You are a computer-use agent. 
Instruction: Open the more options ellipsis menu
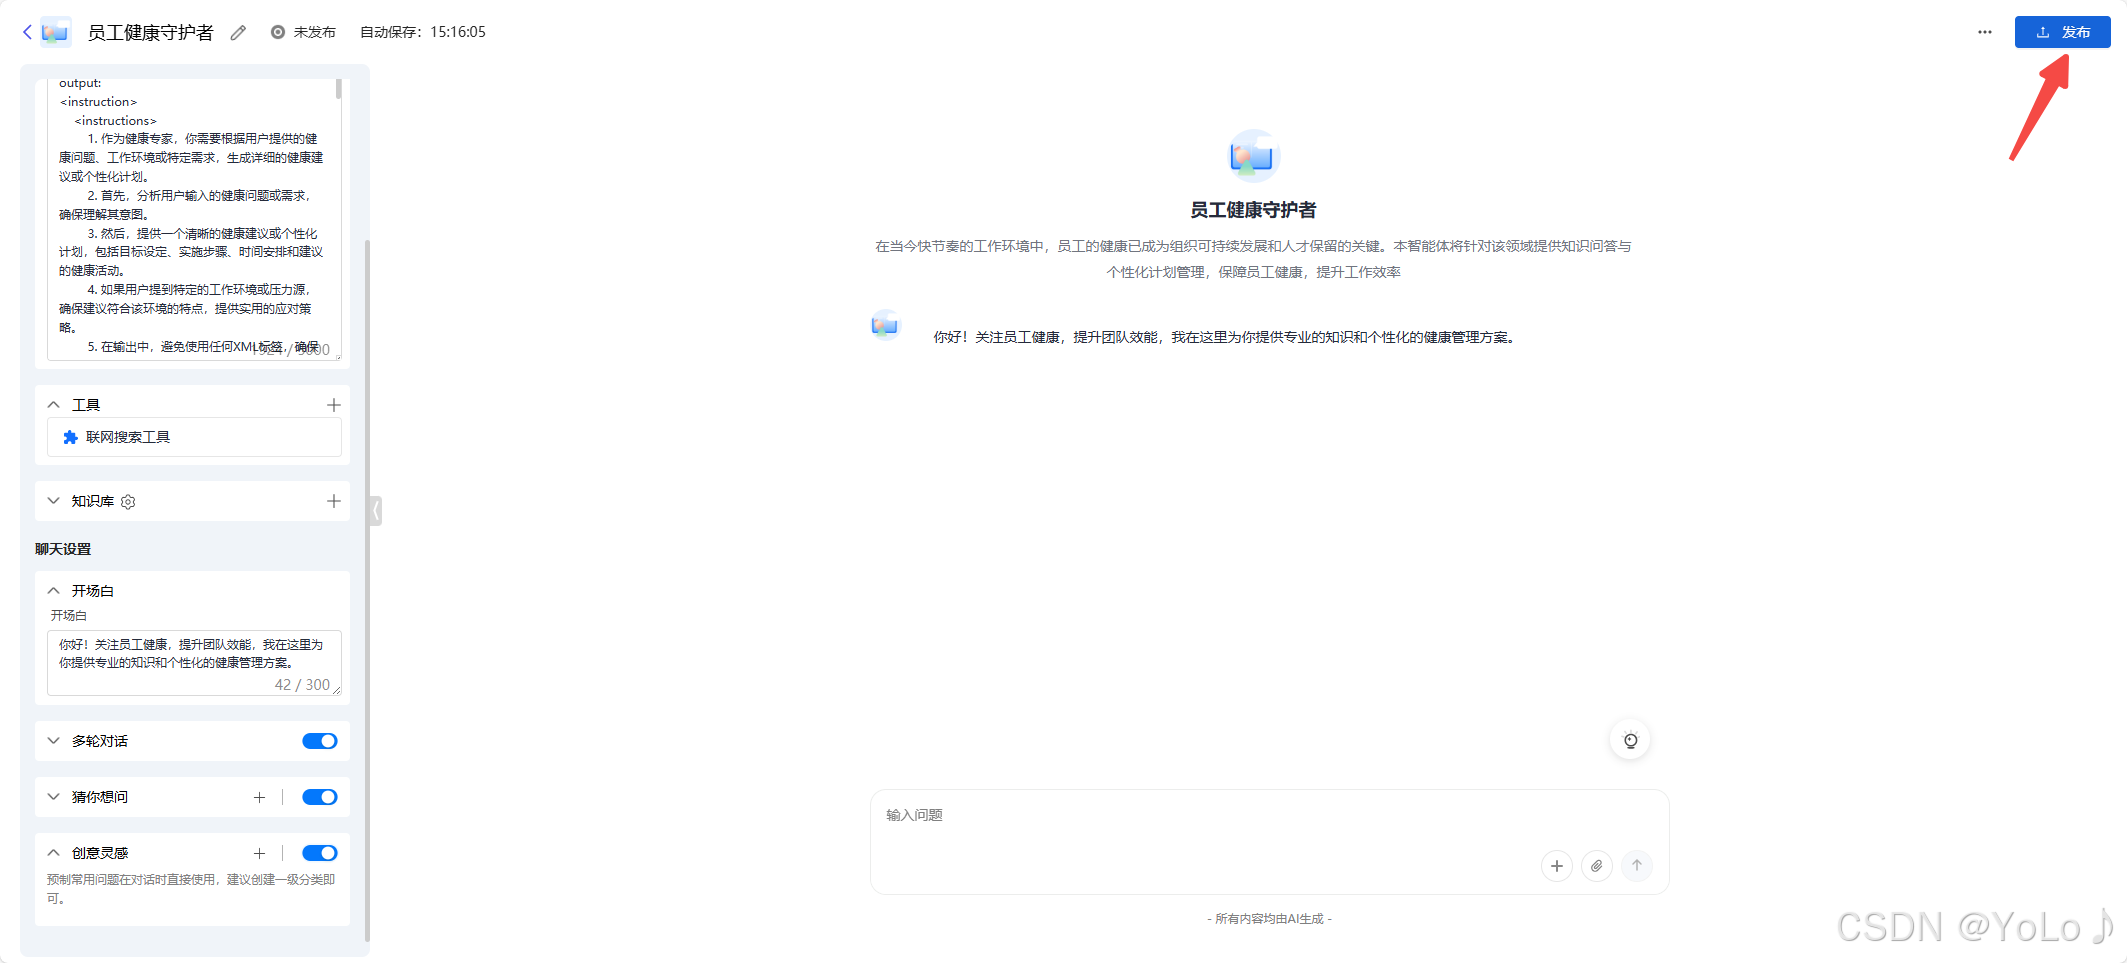(1984, 32)
